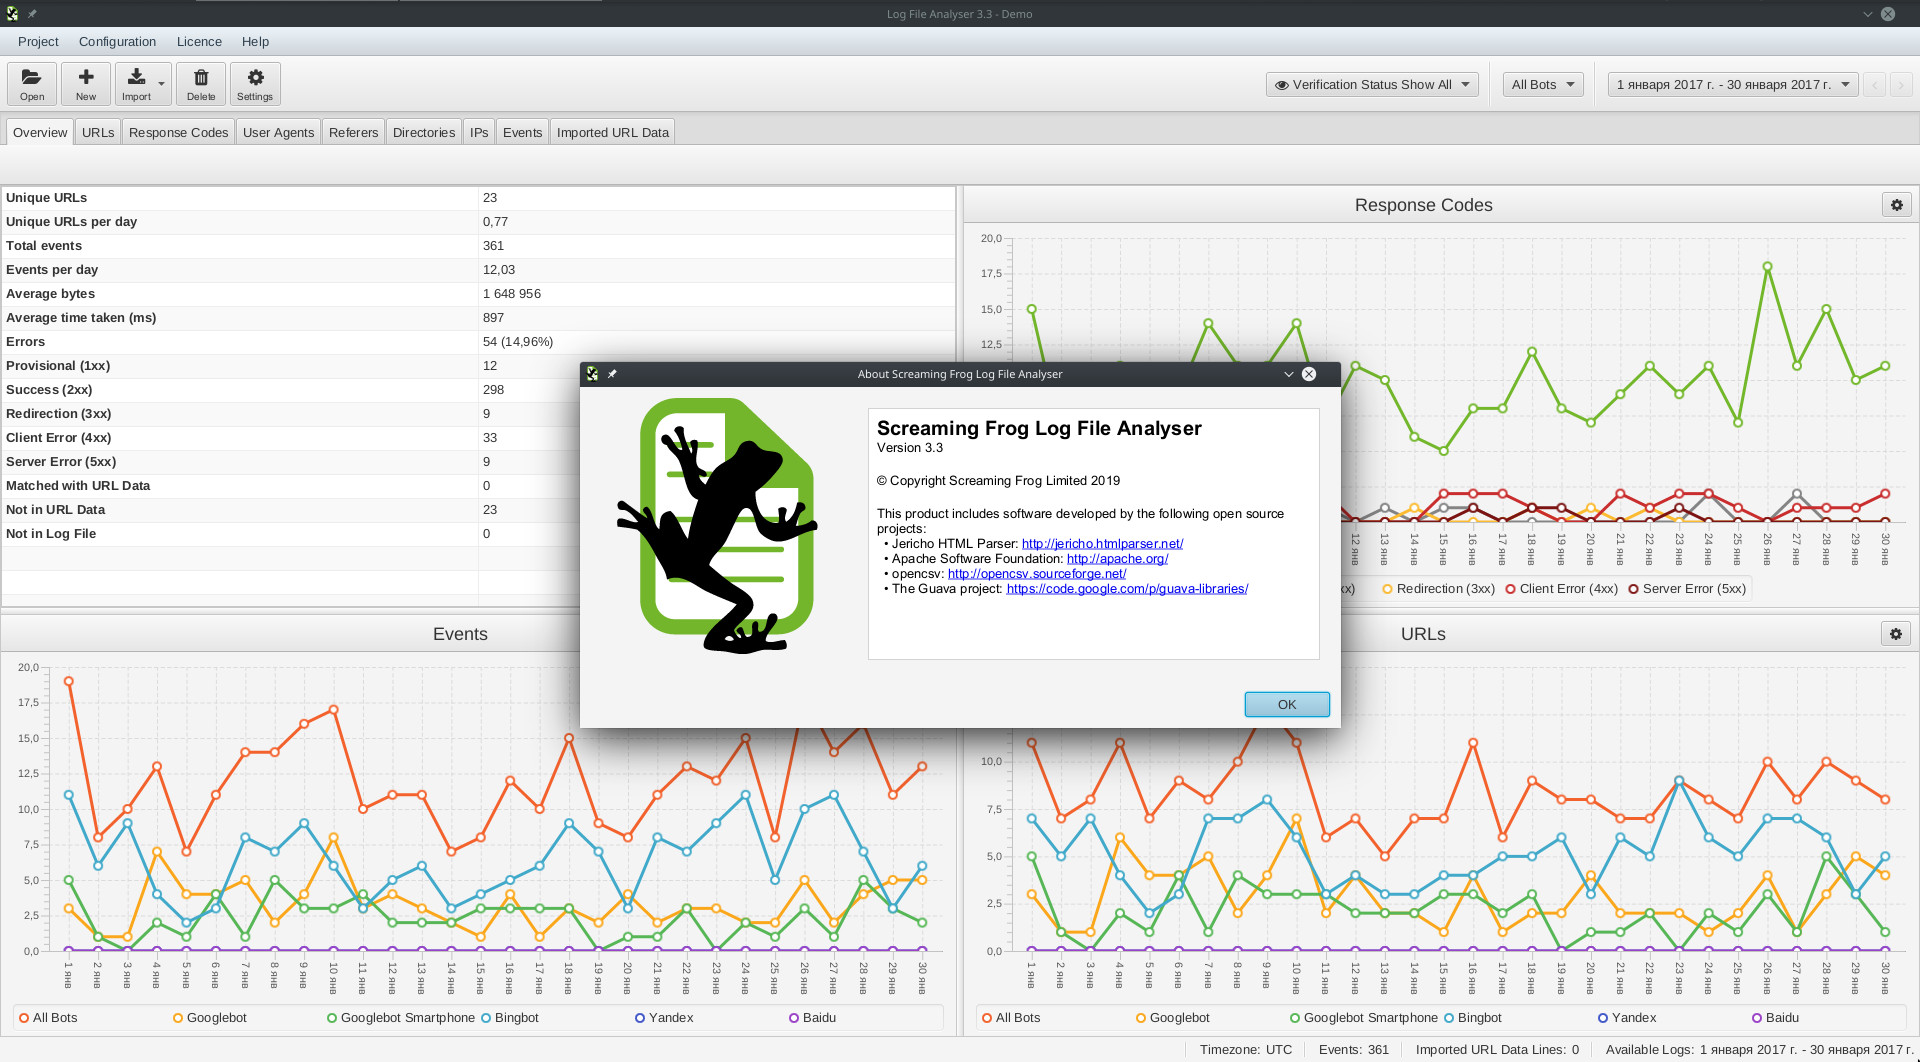Toggle Bingbot series in Events legend
The image size is (1920, 1062).
pos(510,1018)
